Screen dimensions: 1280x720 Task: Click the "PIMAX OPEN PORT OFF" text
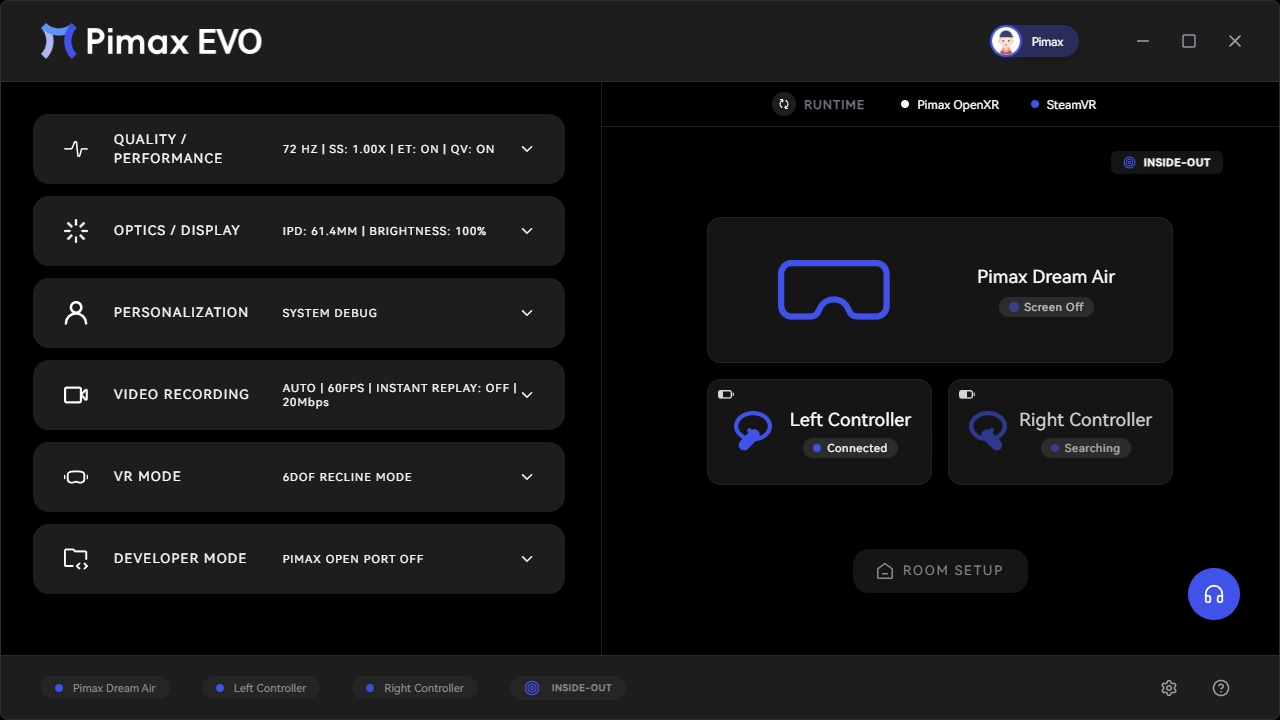pyautogui.click(x=353, y=559)
